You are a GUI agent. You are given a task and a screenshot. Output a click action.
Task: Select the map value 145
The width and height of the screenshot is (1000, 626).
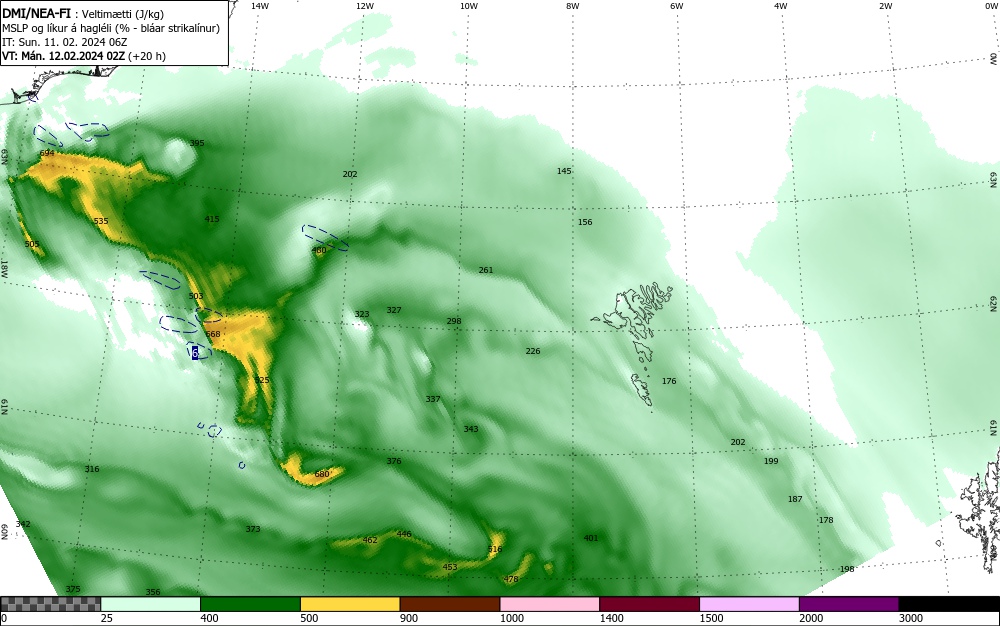pos(564,171)
